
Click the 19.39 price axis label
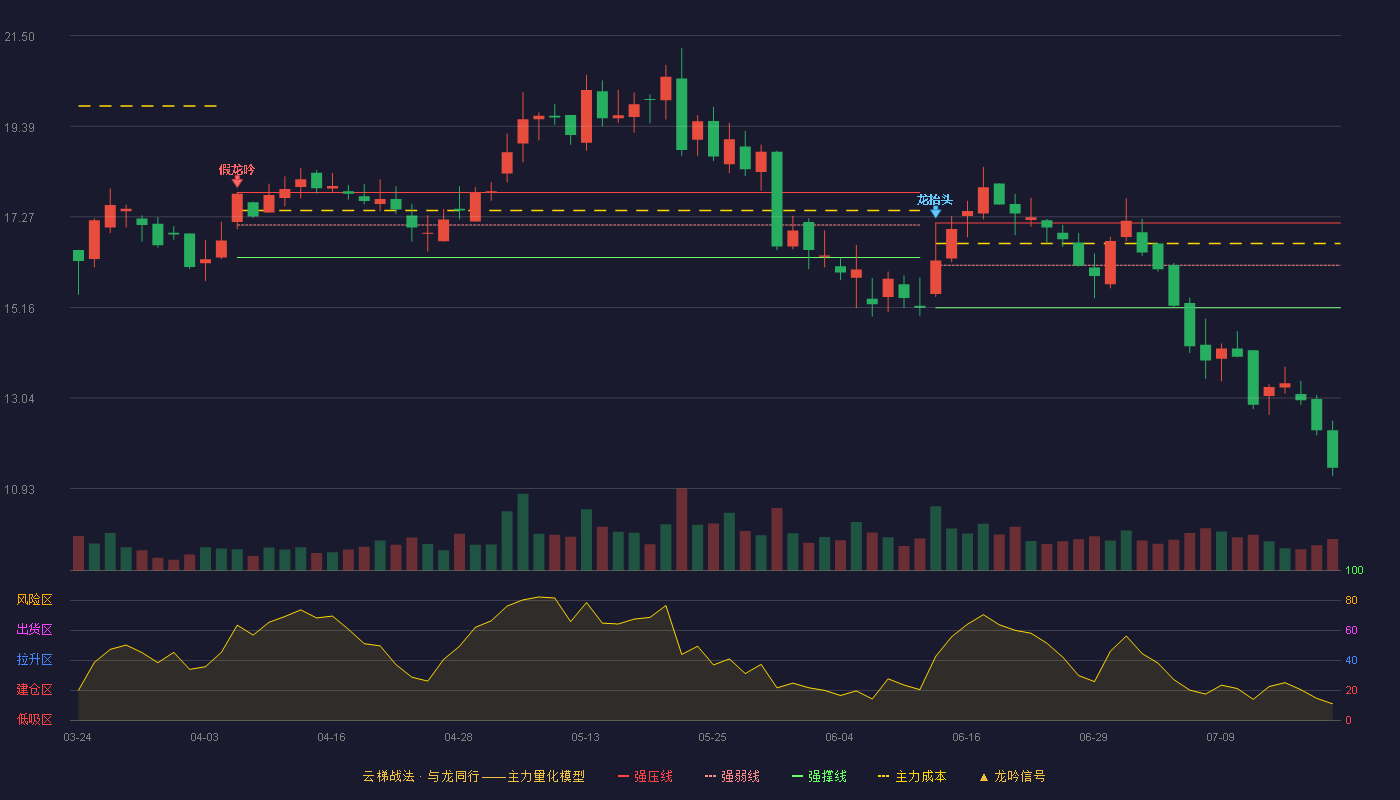coord(20,127)
